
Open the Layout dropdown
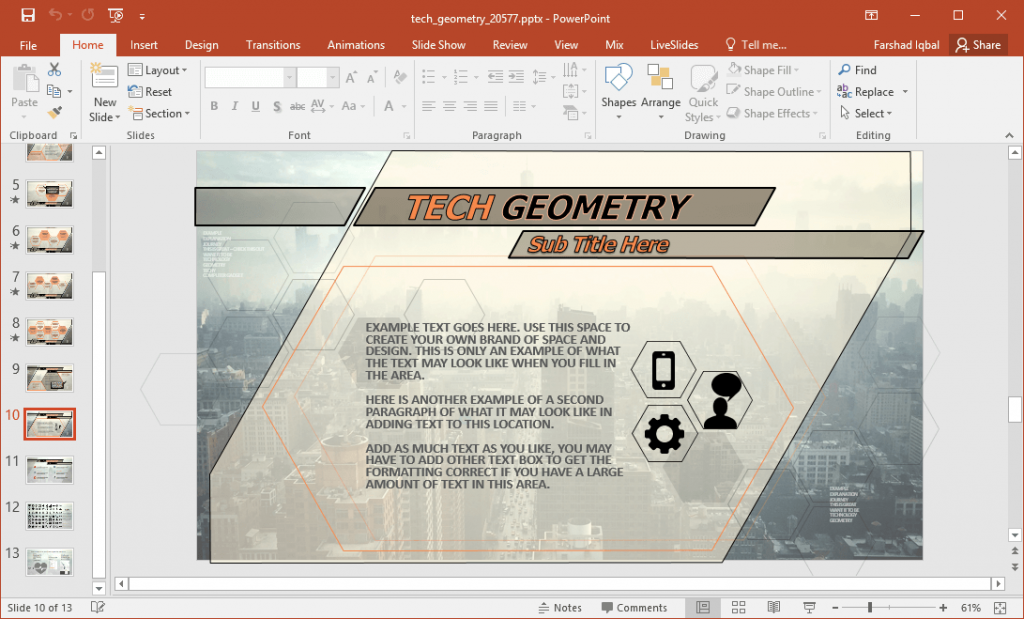158,69
